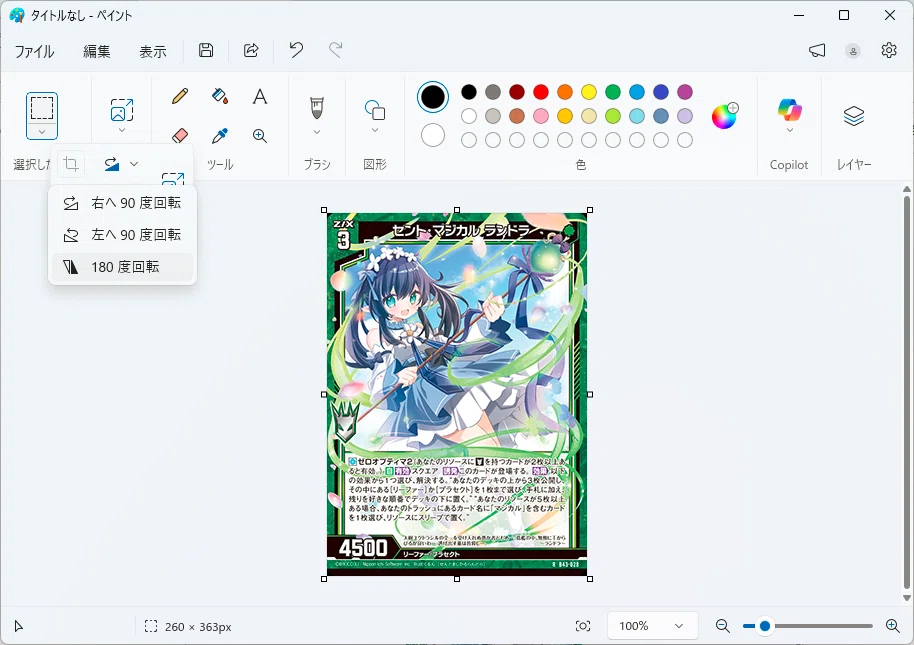Pick the indigo color swatch

click(660, 91)
